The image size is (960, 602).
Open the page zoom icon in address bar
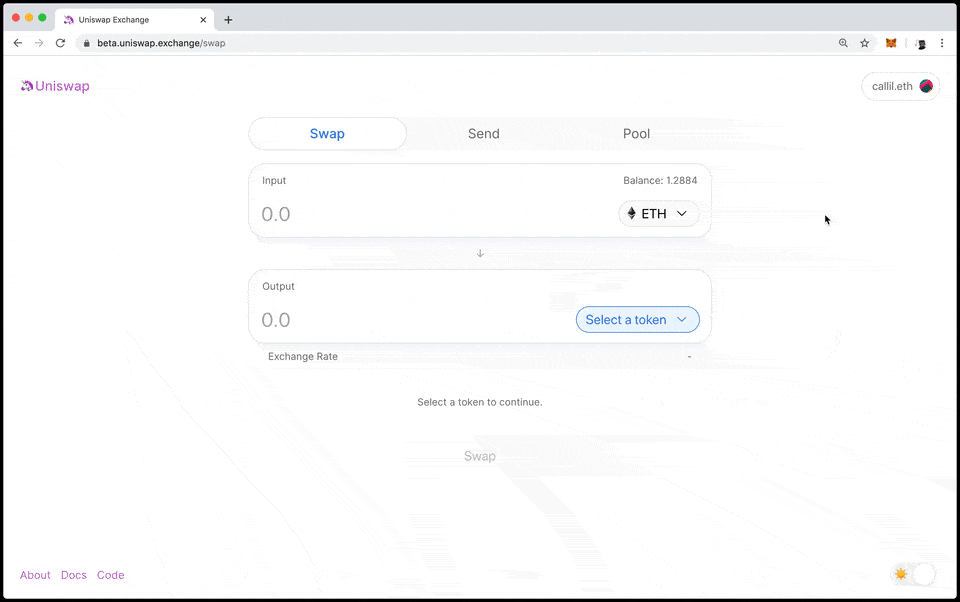click(843, 43)
